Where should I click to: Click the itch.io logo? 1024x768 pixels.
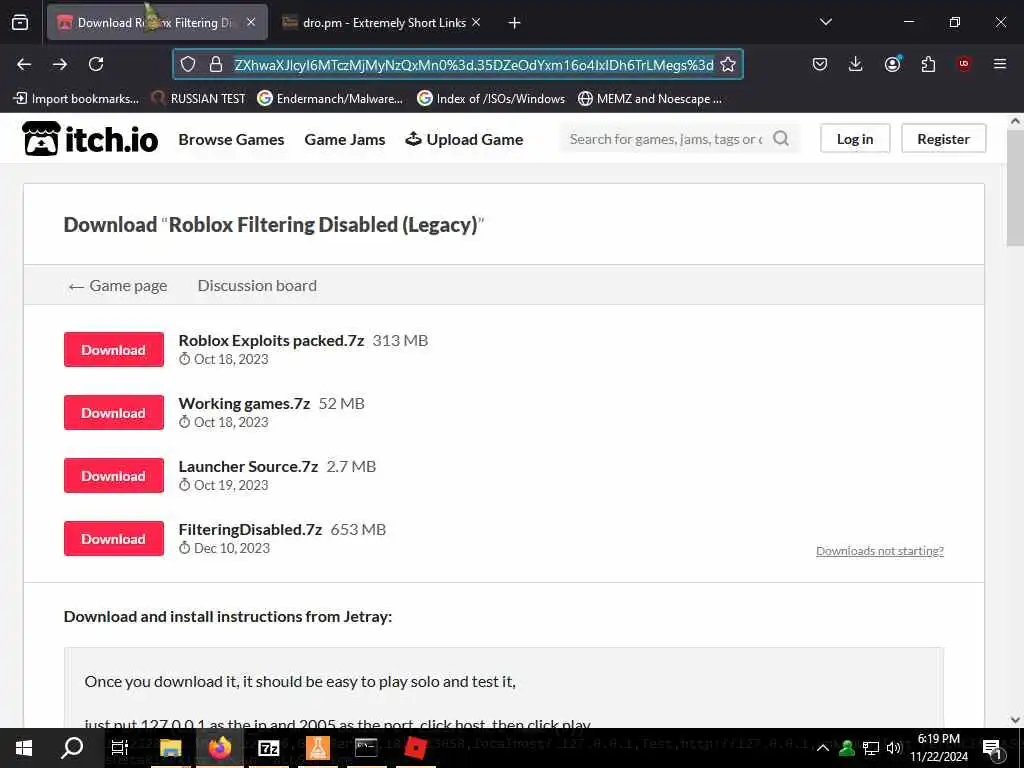click(90, 138)
